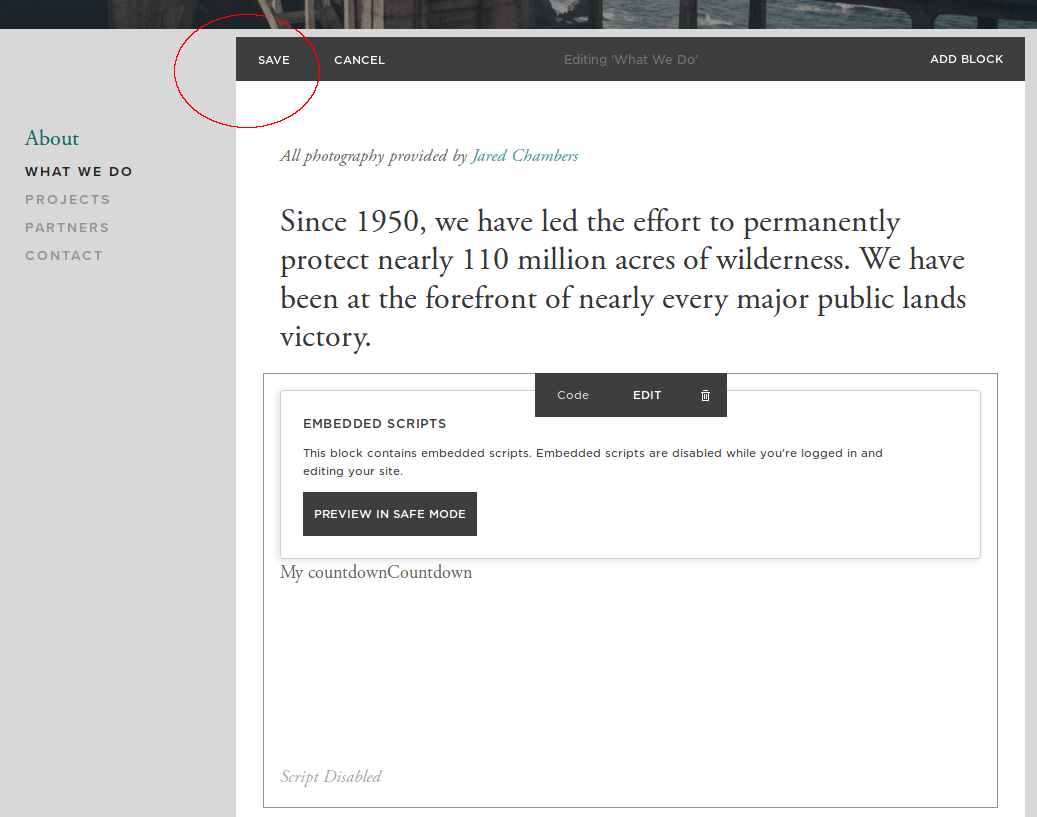Click the 'Script Disabled' placeholder text
The height and width of the screenshot is (817, 1037).
331,777
